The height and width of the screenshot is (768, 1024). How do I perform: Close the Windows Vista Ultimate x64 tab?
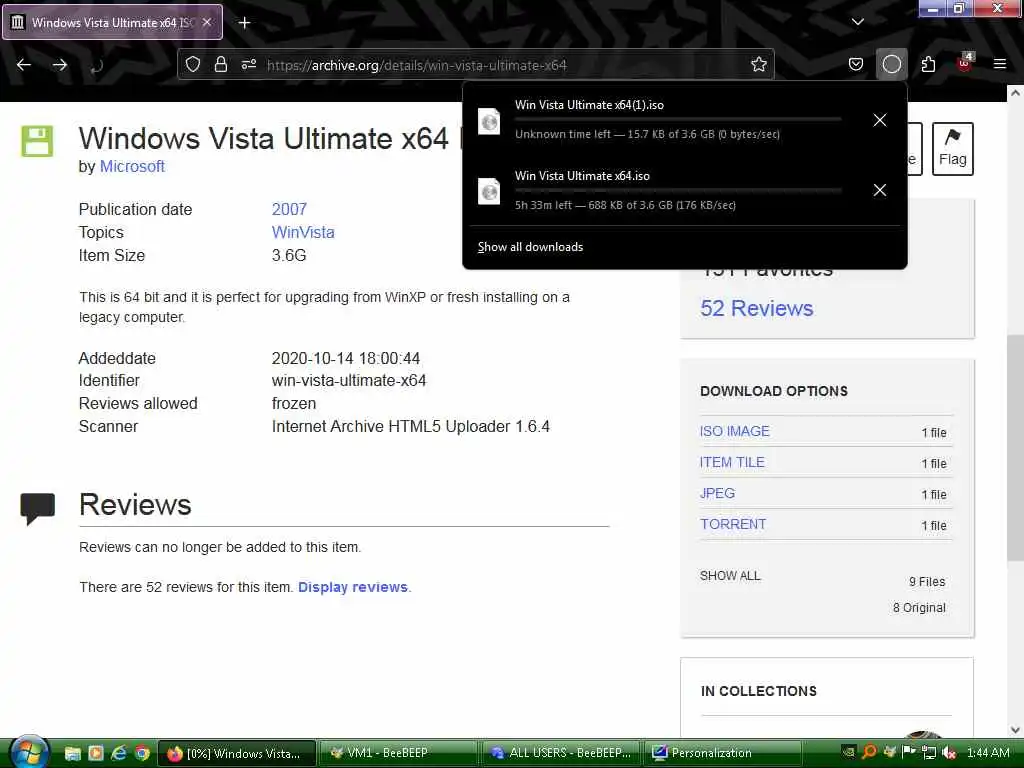[x=207, y=22]
